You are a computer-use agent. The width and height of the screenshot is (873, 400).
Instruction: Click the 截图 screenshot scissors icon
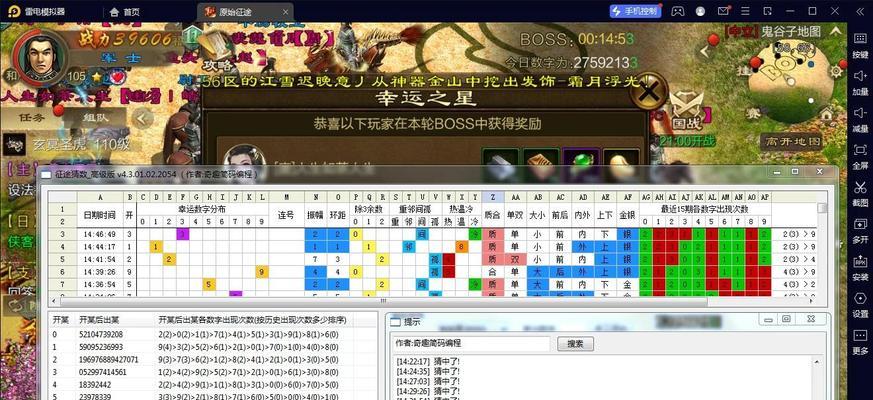click(860, 192)
